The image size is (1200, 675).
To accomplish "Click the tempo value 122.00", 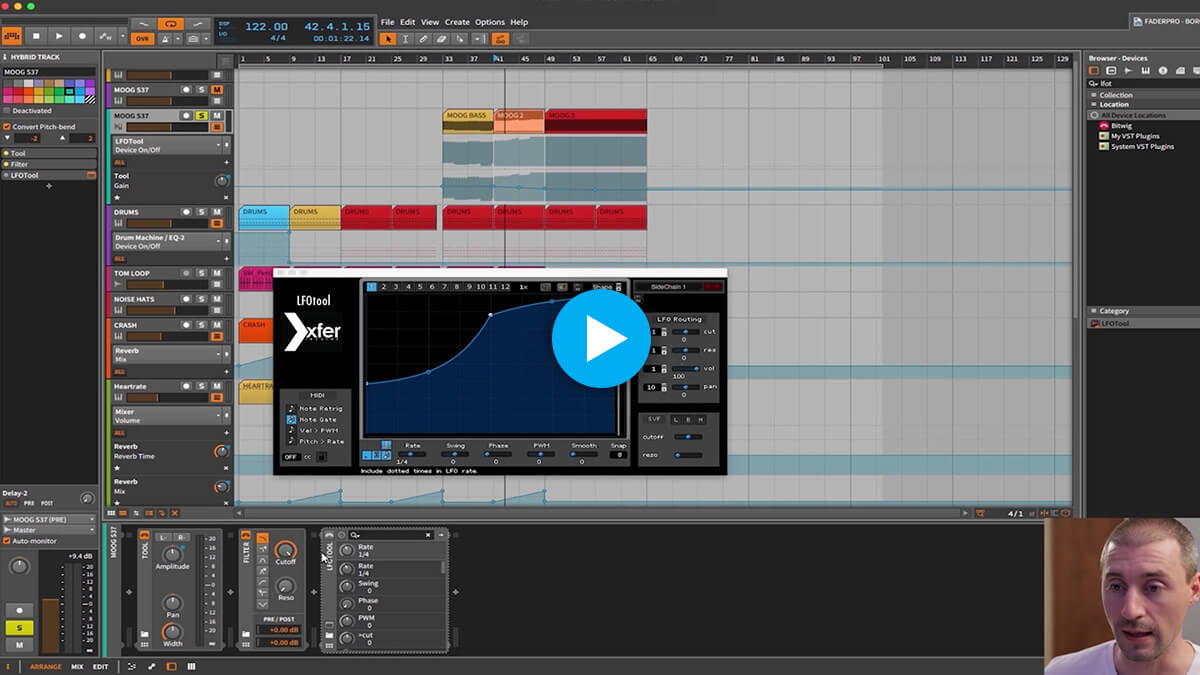I will [267, 26].
